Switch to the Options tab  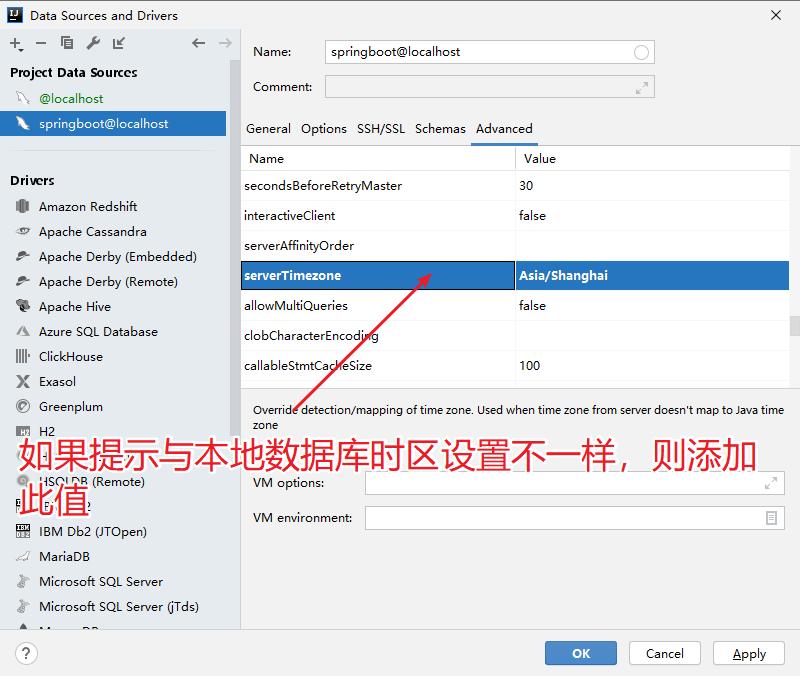coord(323,129)
